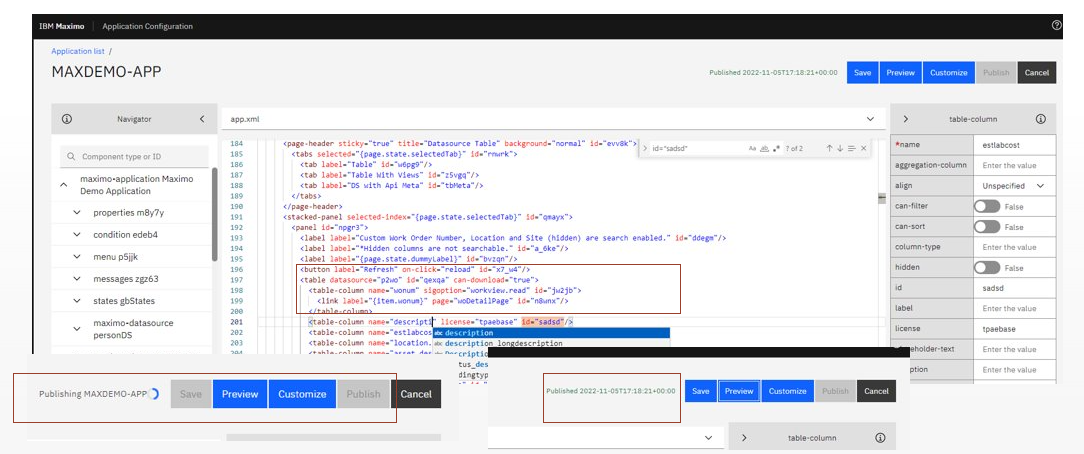Toggle the replace chevron in the find widget

(645, 149)
